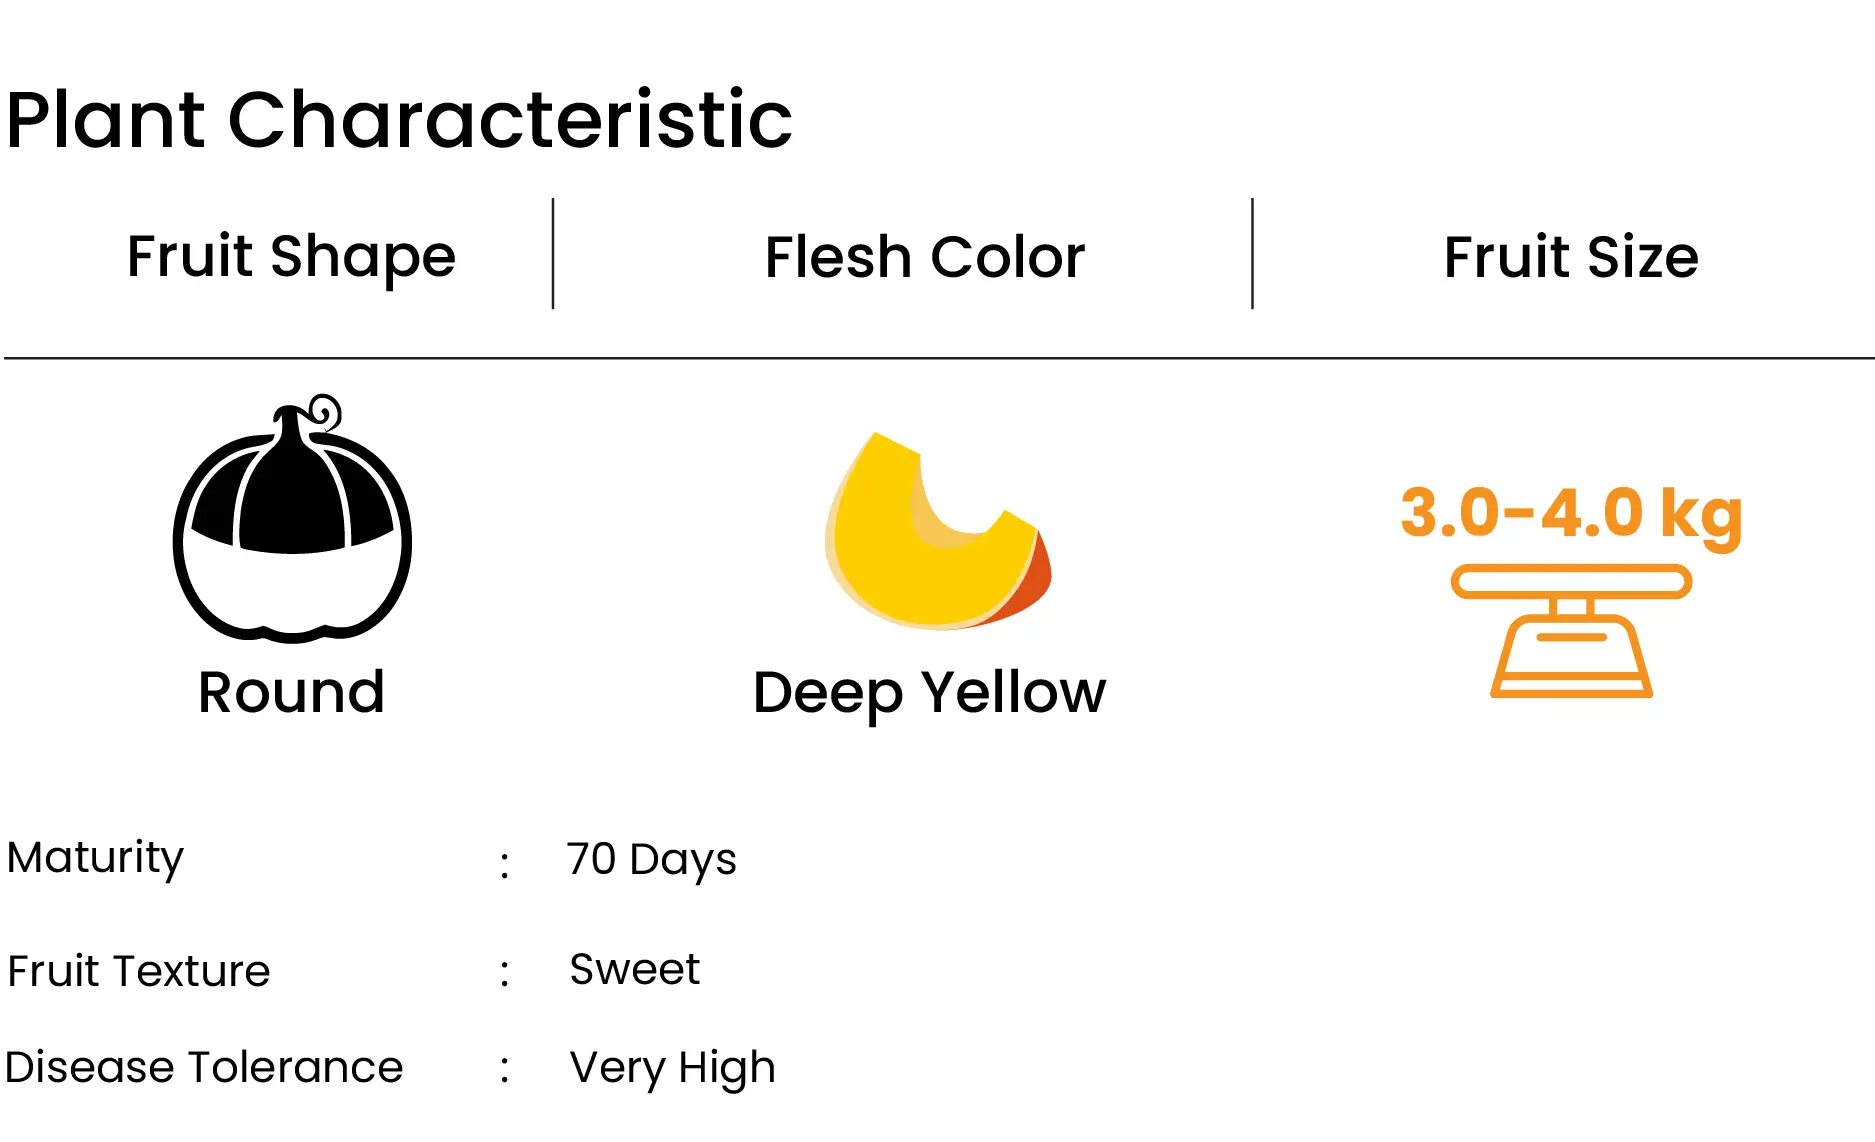This screenshot has height=1142, width=1875.
Task: Click the orange weighing scale icon
Action: pos(1571,631)
